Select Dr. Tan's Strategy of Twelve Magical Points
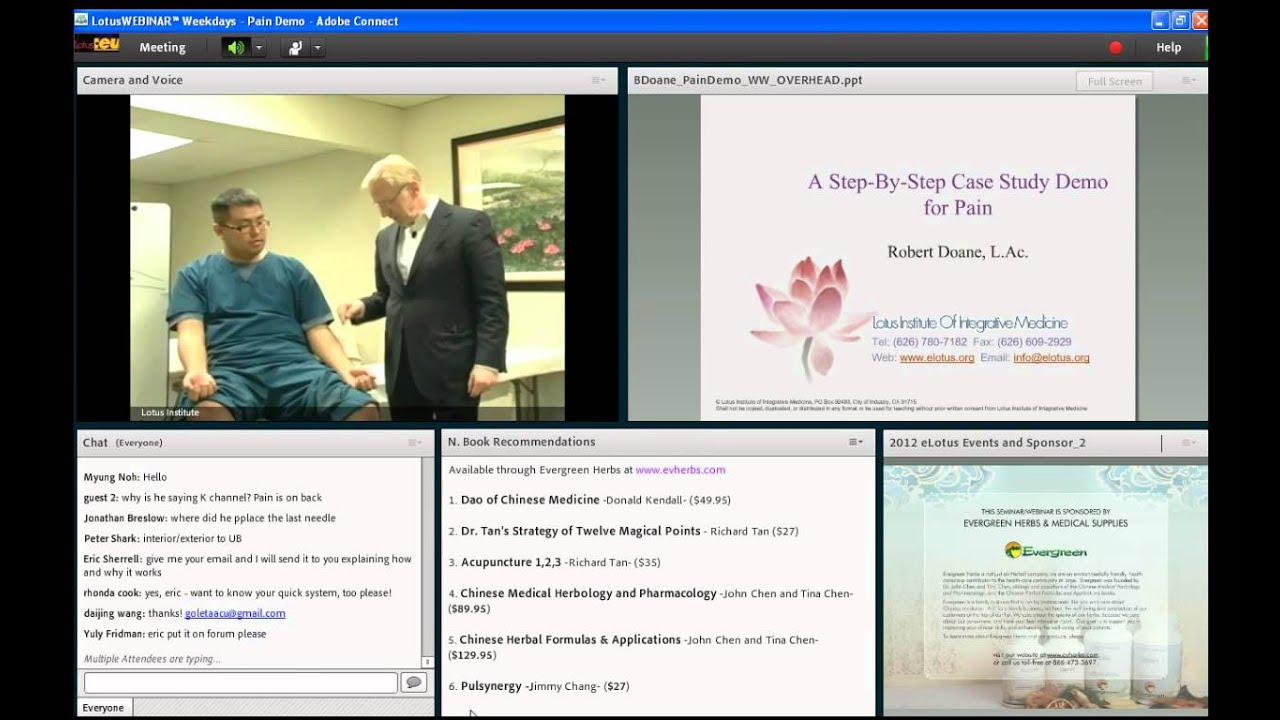The image size is (1280, 720). [x=623, y=531]
